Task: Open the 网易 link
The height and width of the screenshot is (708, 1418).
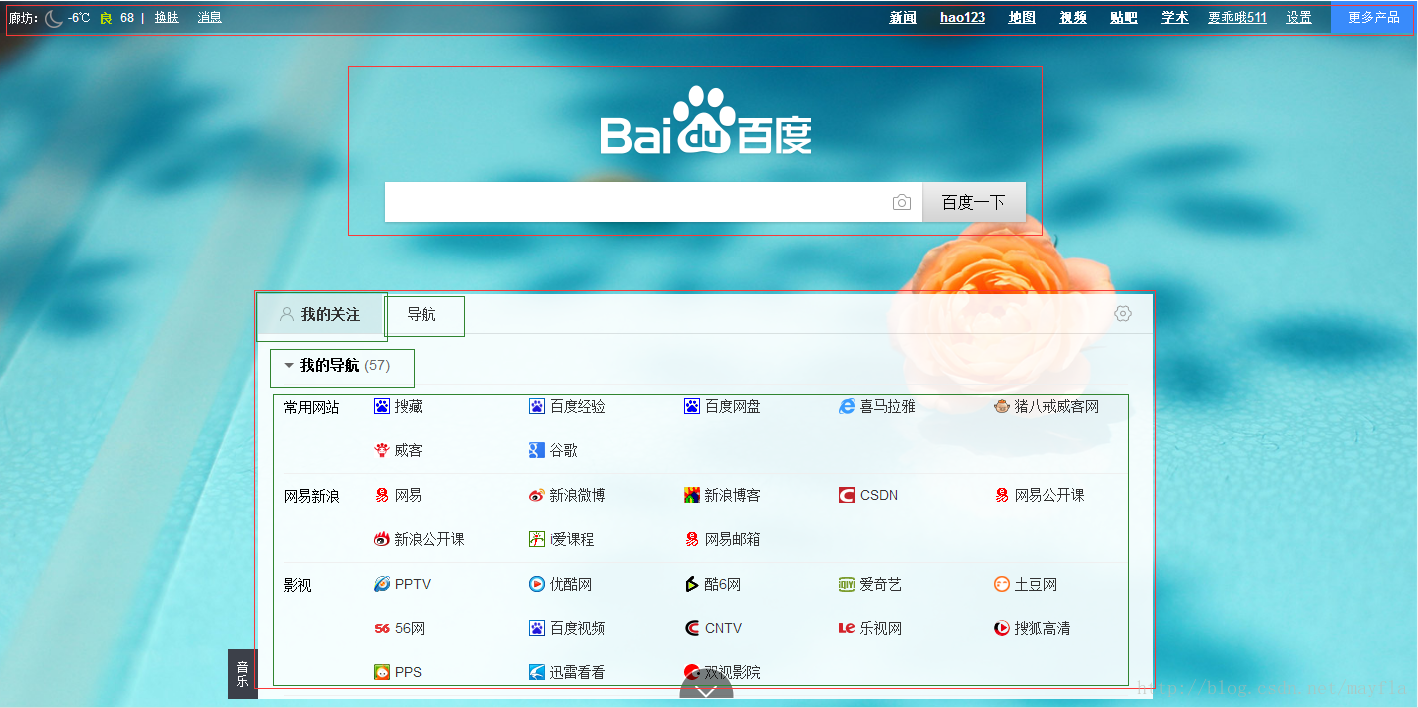Action: (408, 495)
